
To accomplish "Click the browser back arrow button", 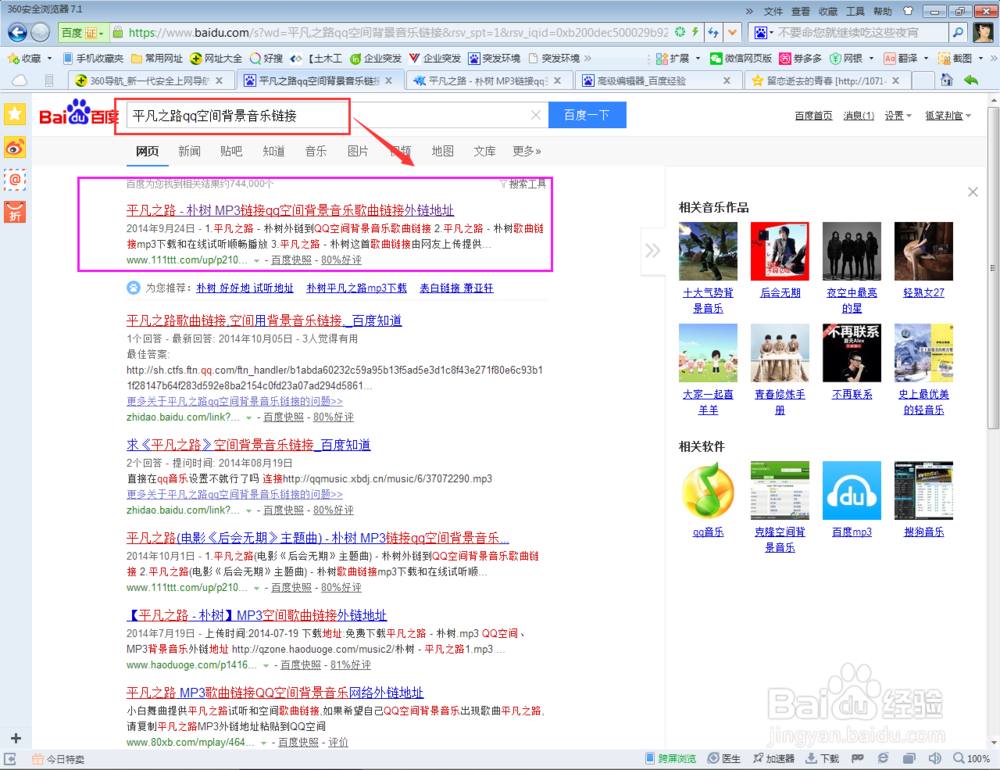I will pyautogui.click(x=17, y=32).
